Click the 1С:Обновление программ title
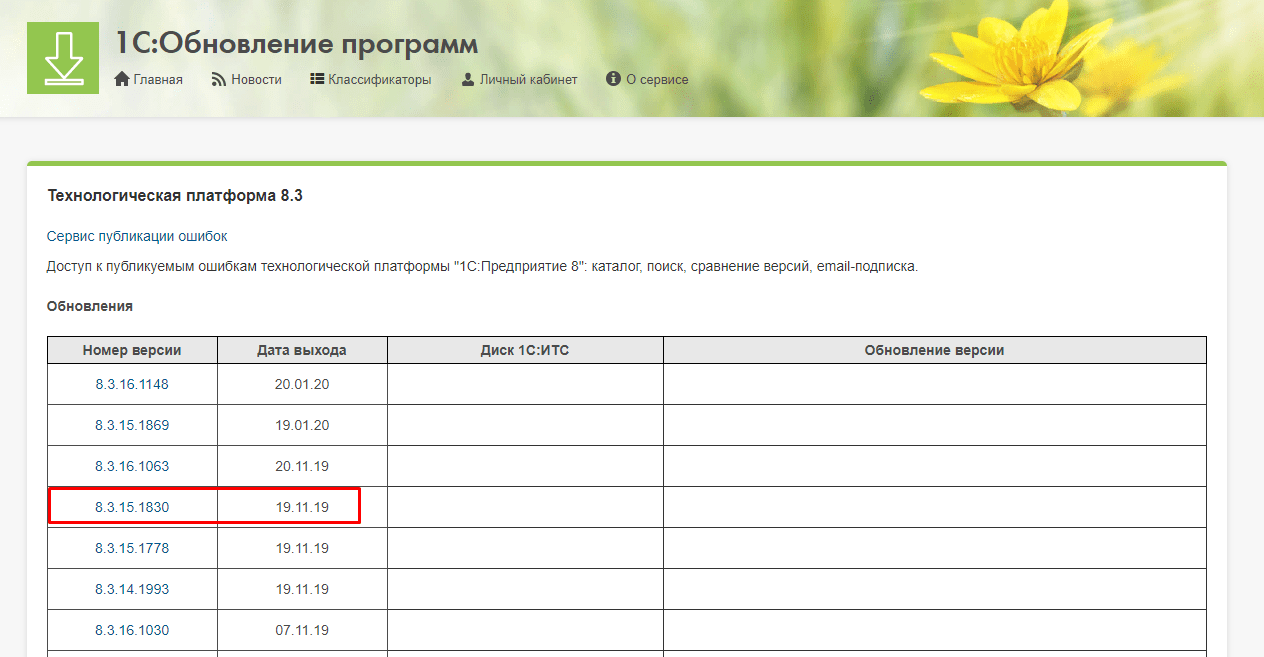The width and height of the screenshot is (1264, 657). click(x=296, y=44)
